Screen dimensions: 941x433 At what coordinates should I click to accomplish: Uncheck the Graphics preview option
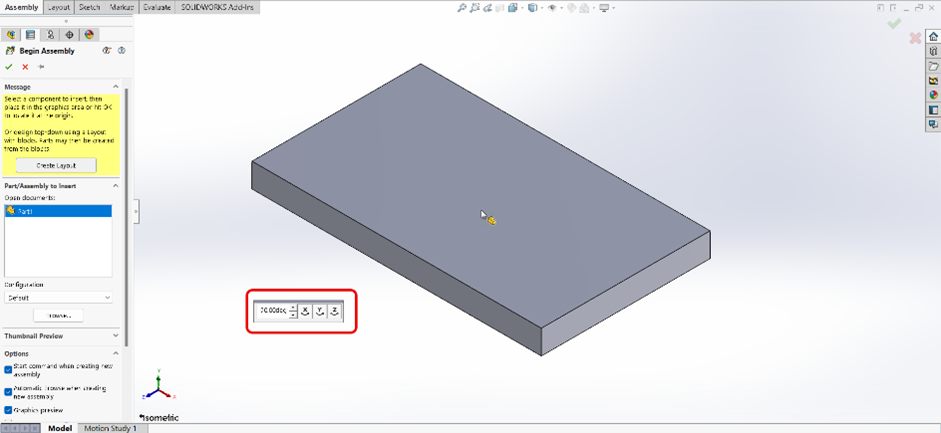click(8, 410)
